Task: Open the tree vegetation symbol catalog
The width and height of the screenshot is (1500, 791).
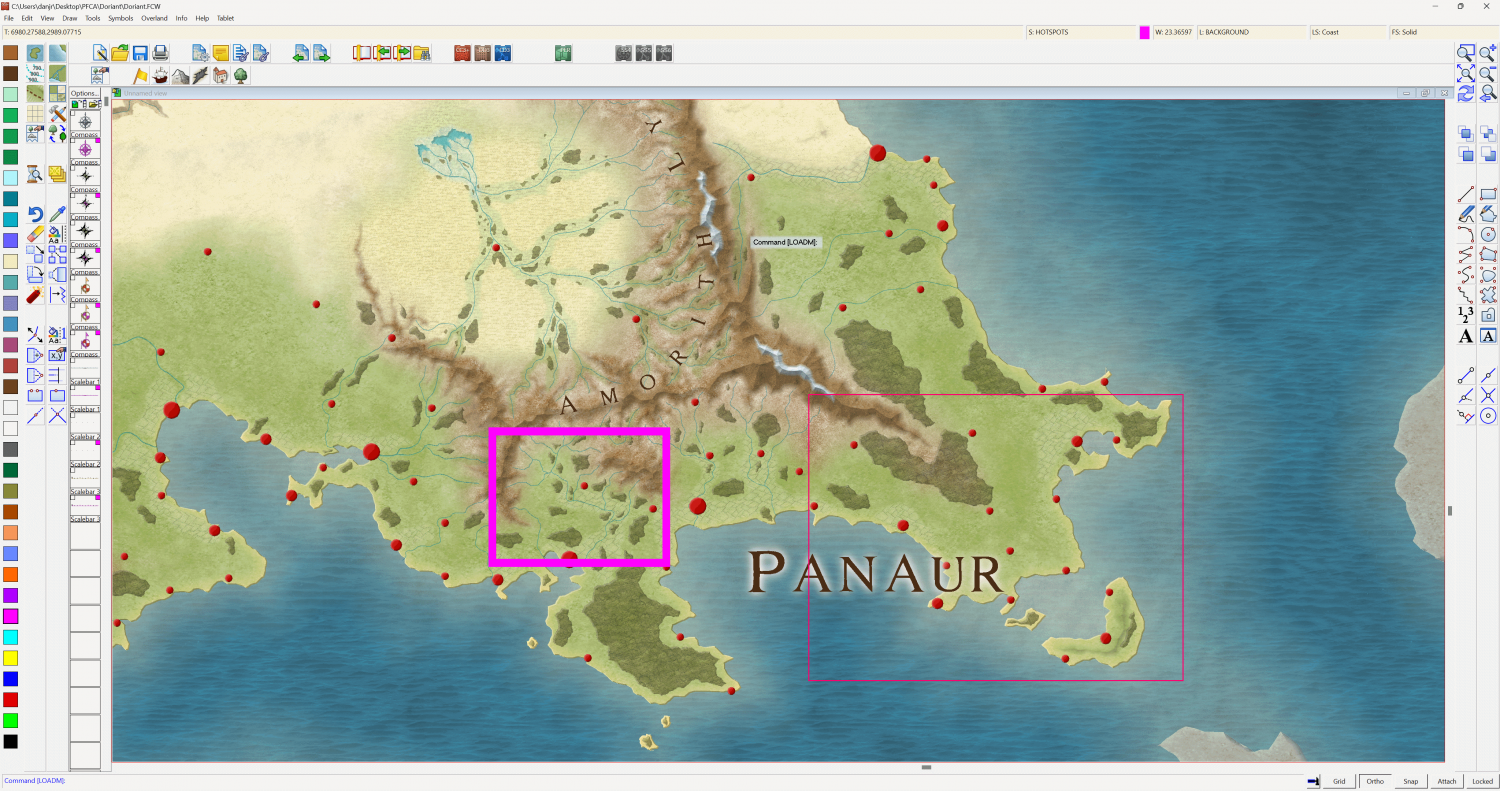Action: click(241, 76)
